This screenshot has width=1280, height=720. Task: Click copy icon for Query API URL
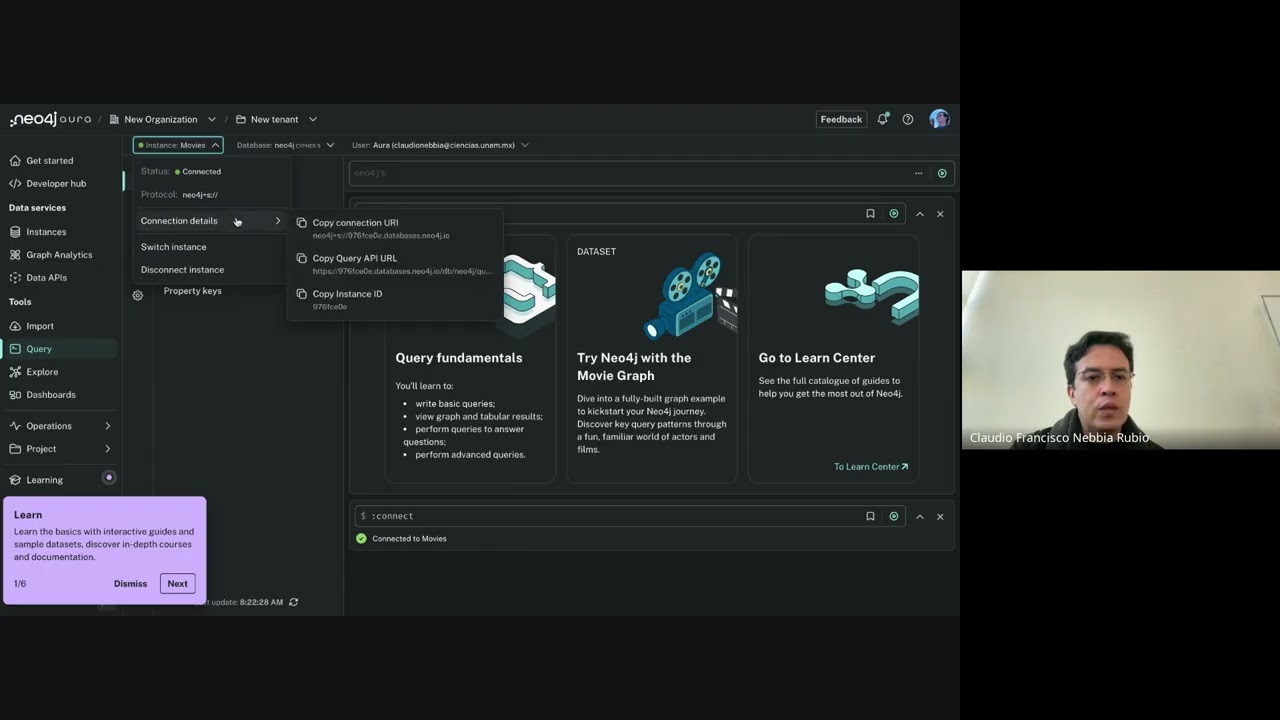click(302, 258)
